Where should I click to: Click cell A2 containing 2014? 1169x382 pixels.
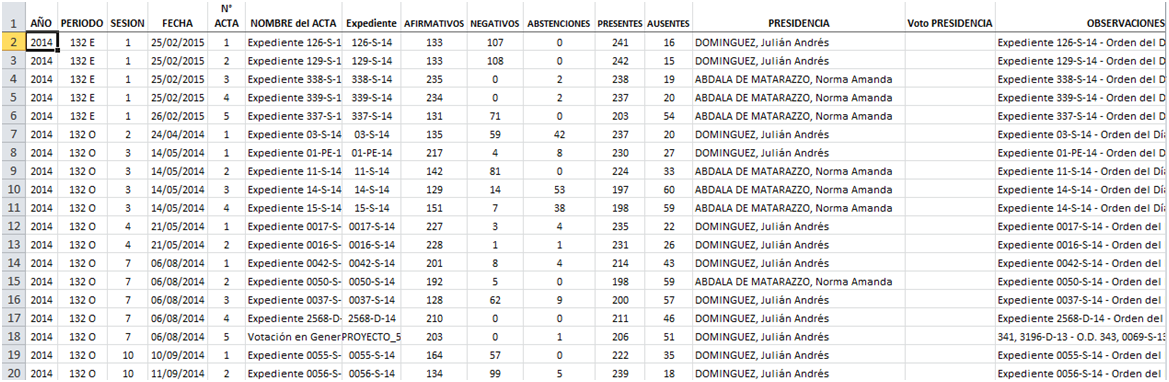click(41, 43)
